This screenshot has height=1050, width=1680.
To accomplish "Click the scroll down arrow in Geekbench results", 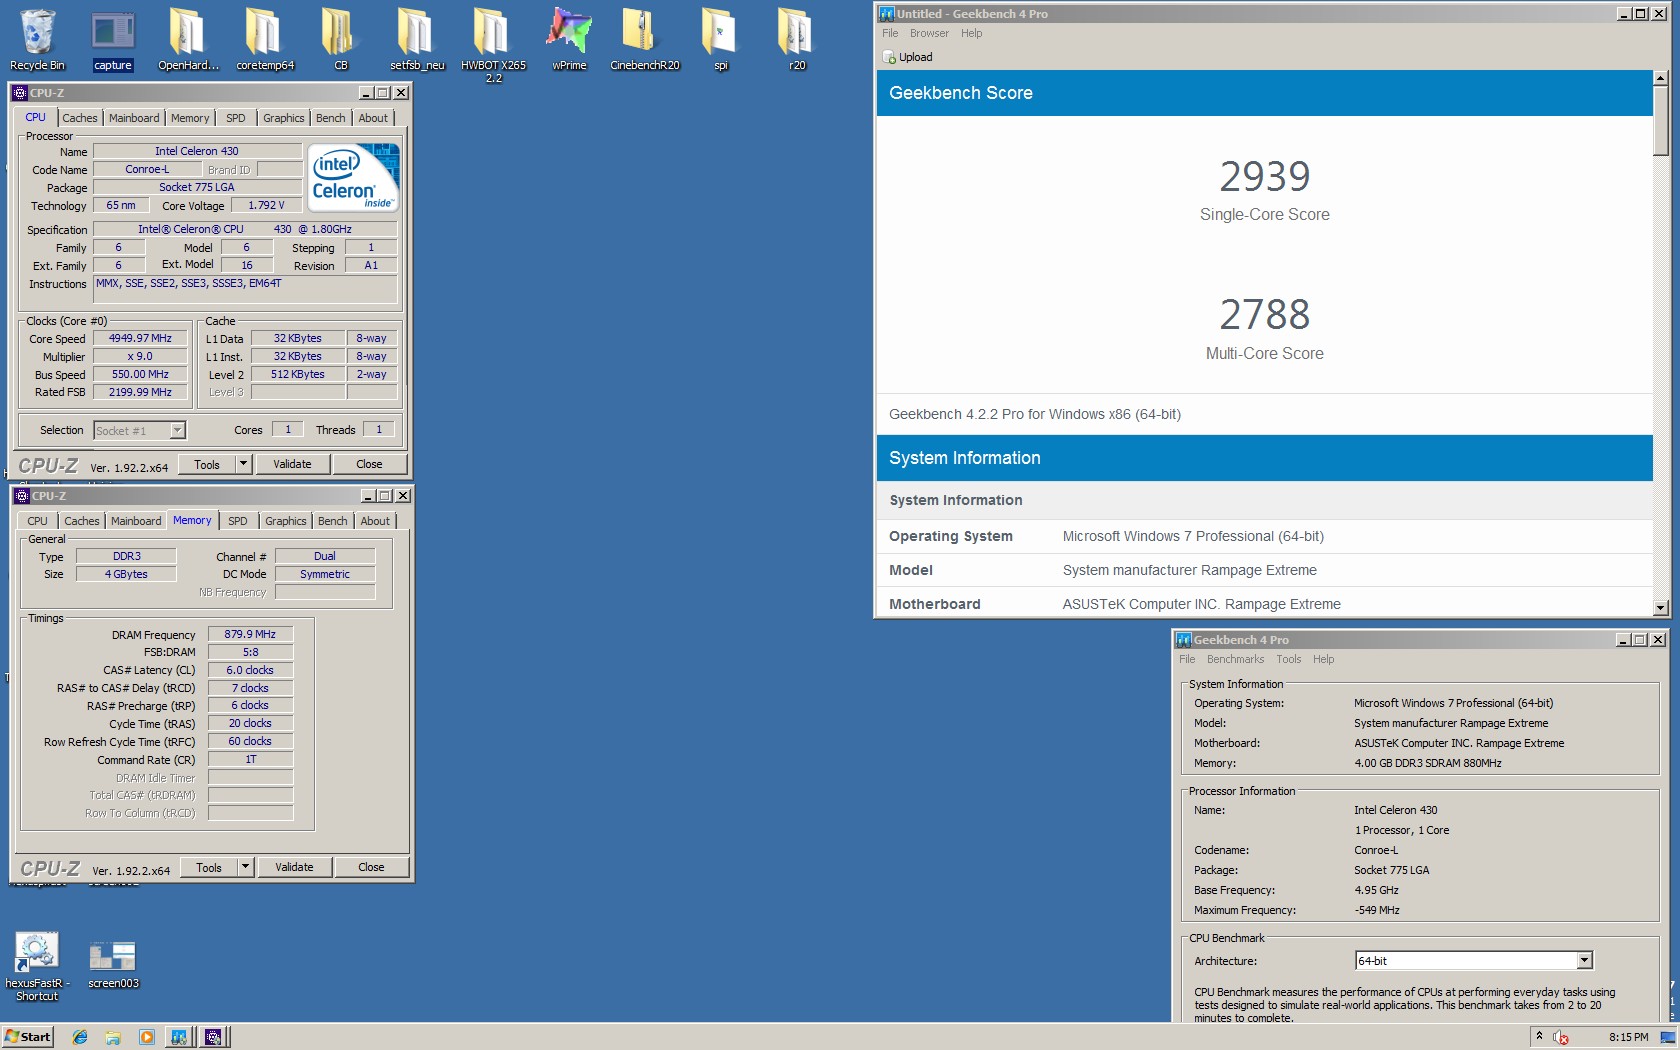I will [1661, 607].
